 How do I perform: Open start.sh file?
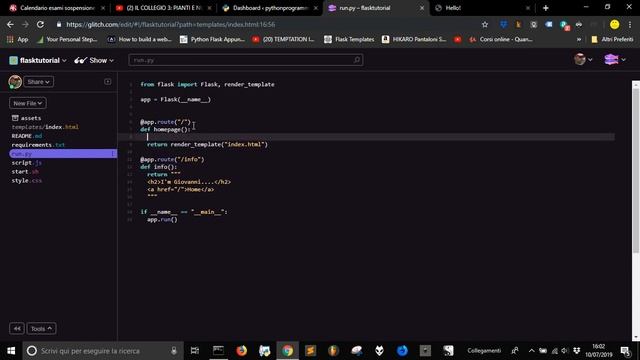click(25, 172)
